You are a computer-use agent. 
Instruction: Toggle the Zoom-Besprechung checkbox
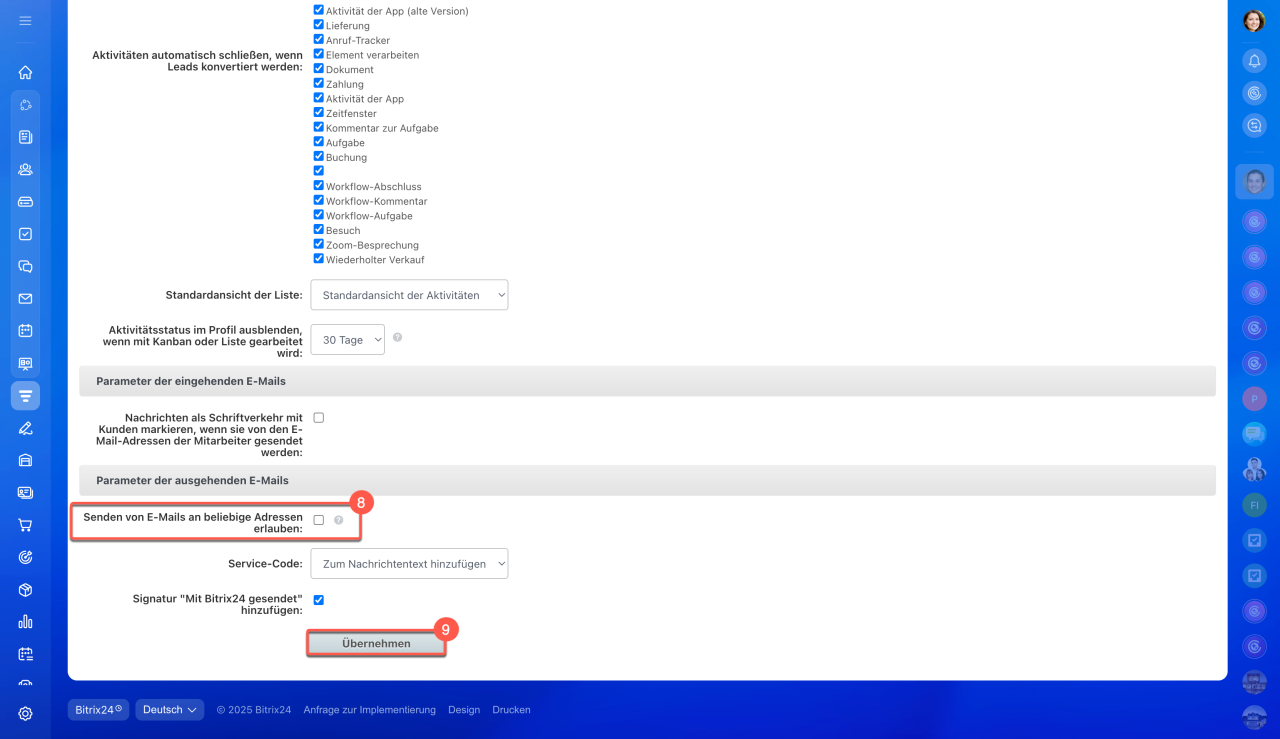pyautogui.click(x=318, y=244)
